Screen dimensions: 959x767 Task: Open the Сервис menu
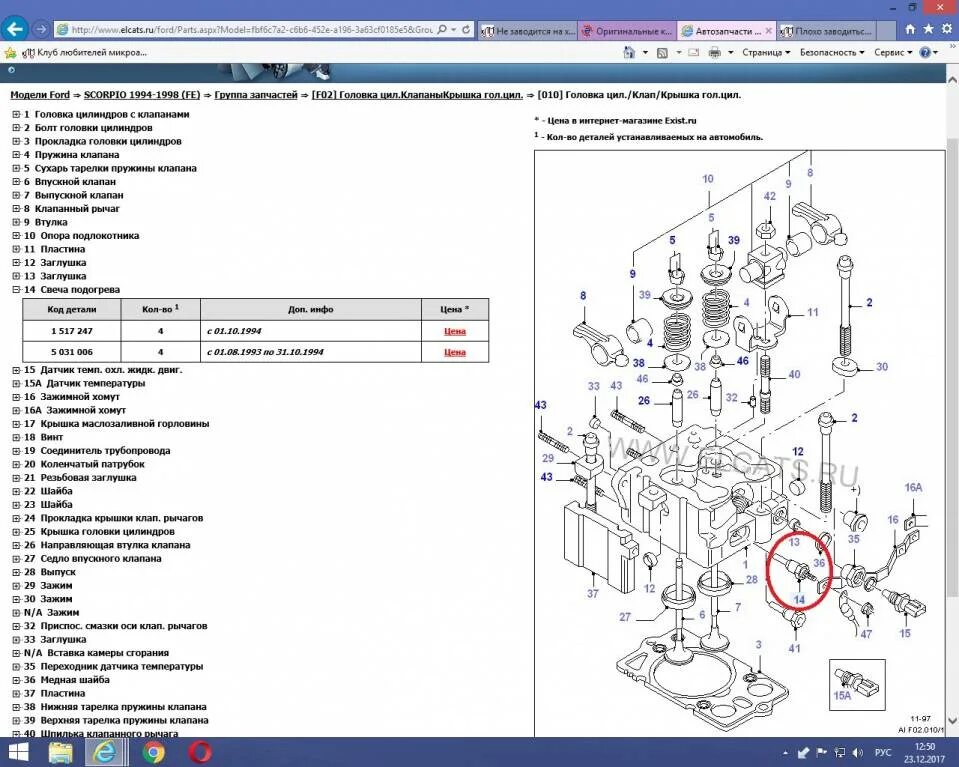(893, 53)
